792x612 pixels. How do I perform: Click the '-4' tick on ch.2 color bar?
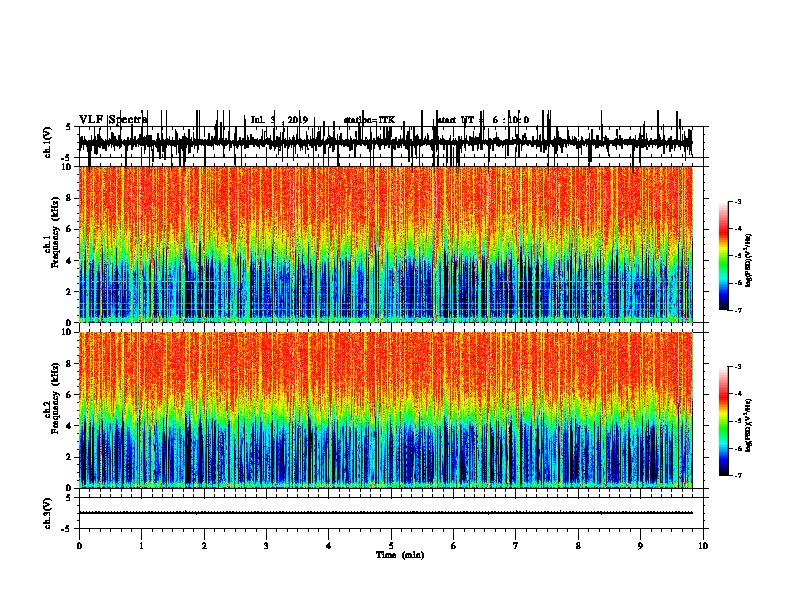click(737, 394)
